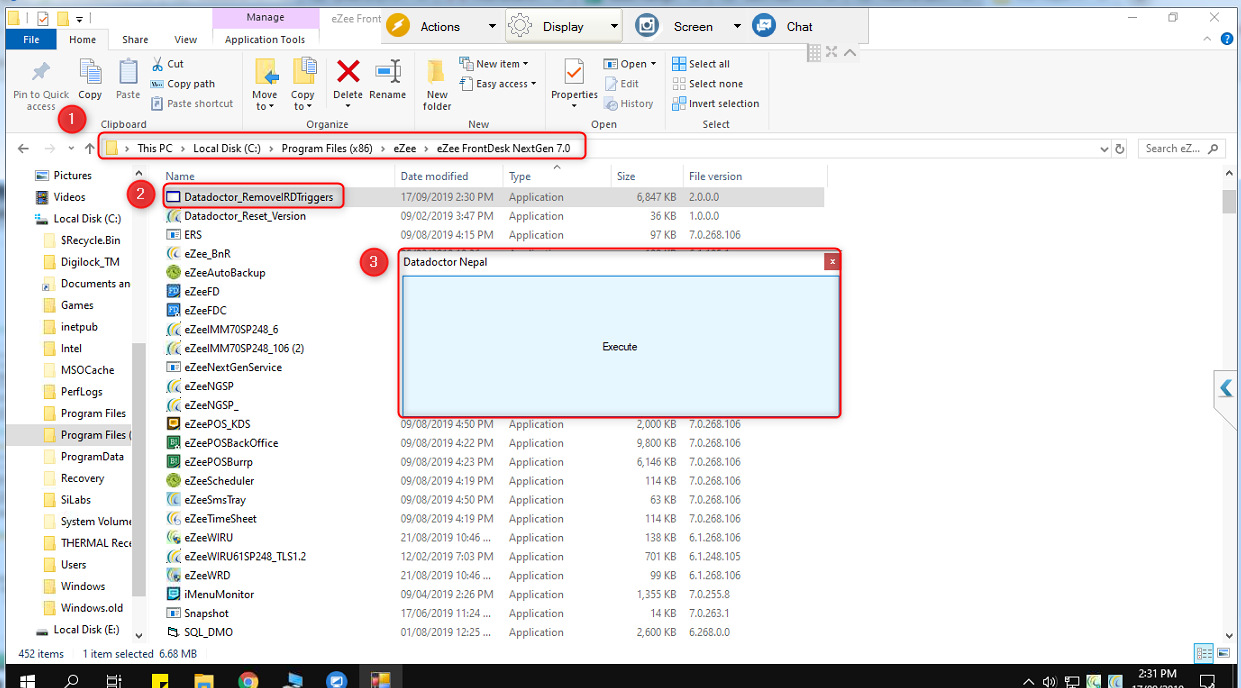Collapse the ribbon with the chevron
This screenshot has height=688, width=1241.
click(x=1206, y=39)
